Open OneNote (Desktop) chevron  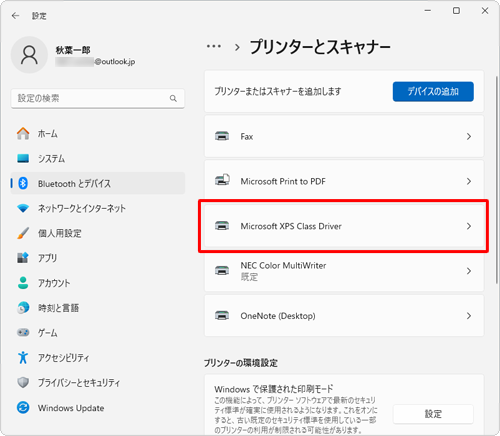[x=469, y=316]
